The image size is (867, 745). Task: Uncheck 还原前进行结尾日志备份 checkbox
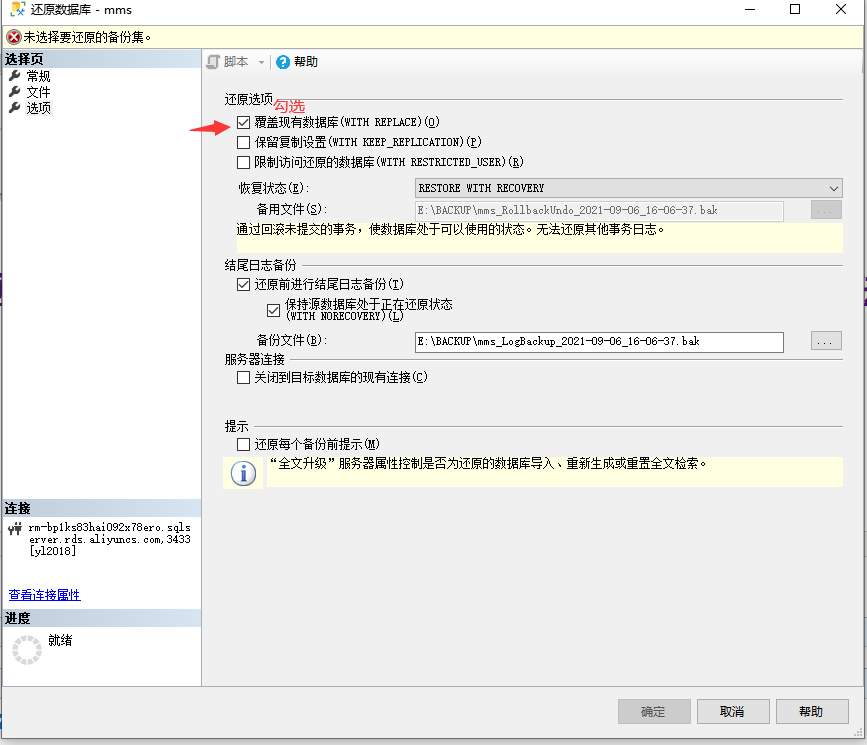click(243, 284)
